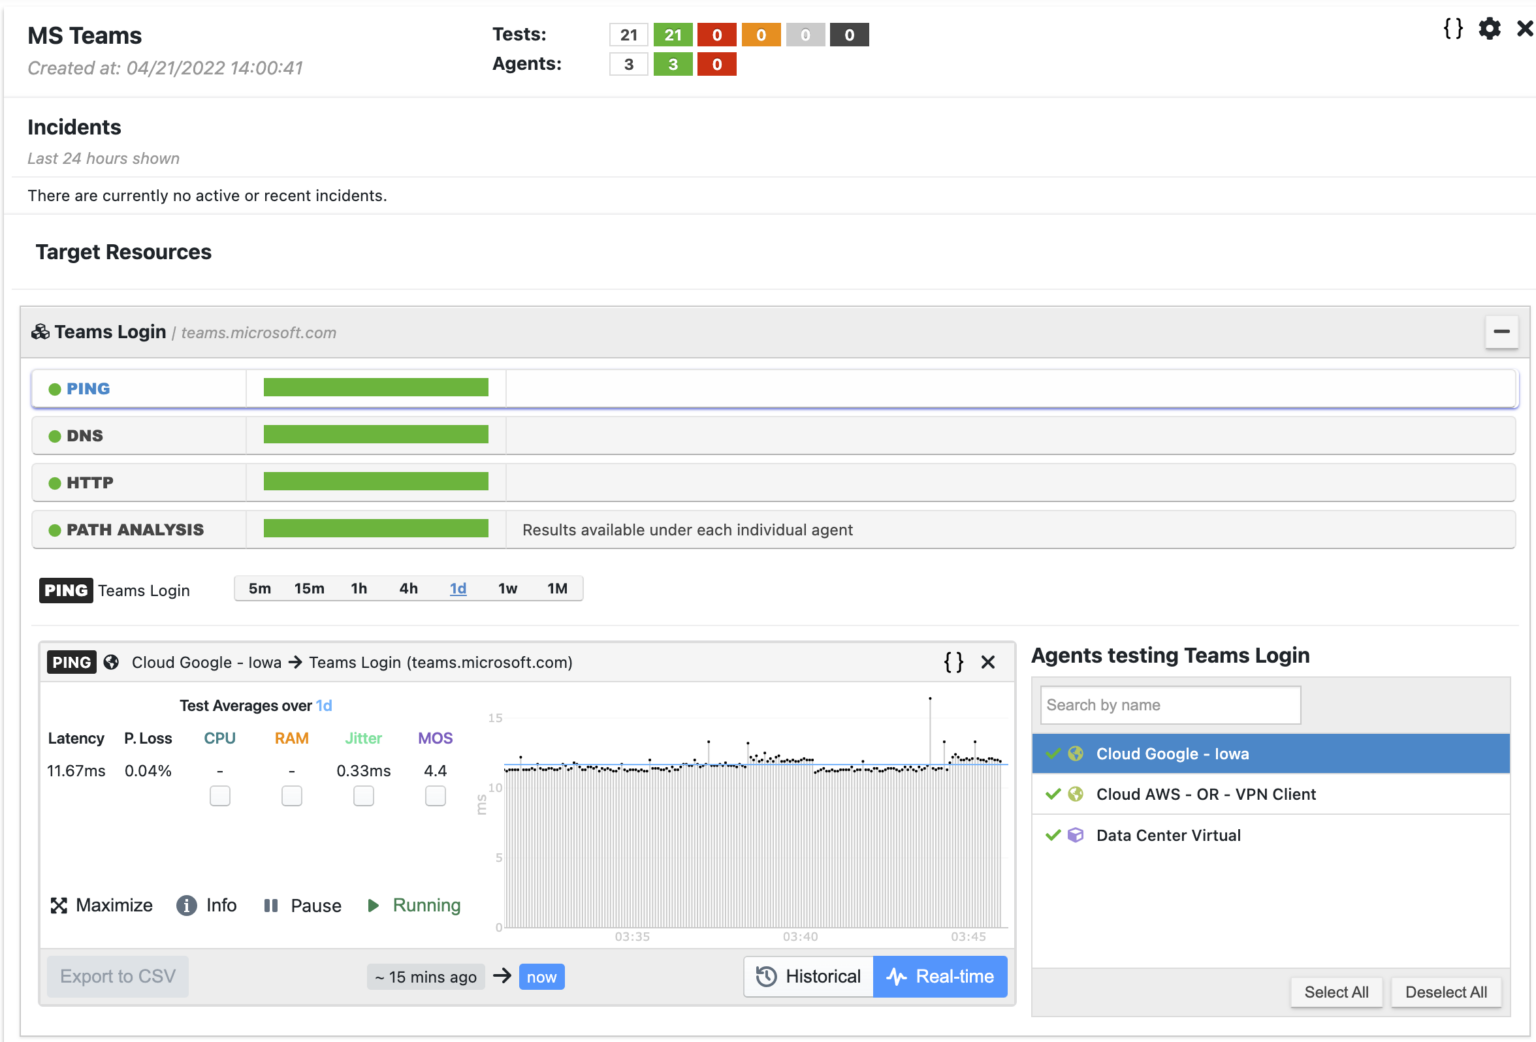Switch to Historical view
This screenshot has height=1042, width=1536.
pos(808,976)
